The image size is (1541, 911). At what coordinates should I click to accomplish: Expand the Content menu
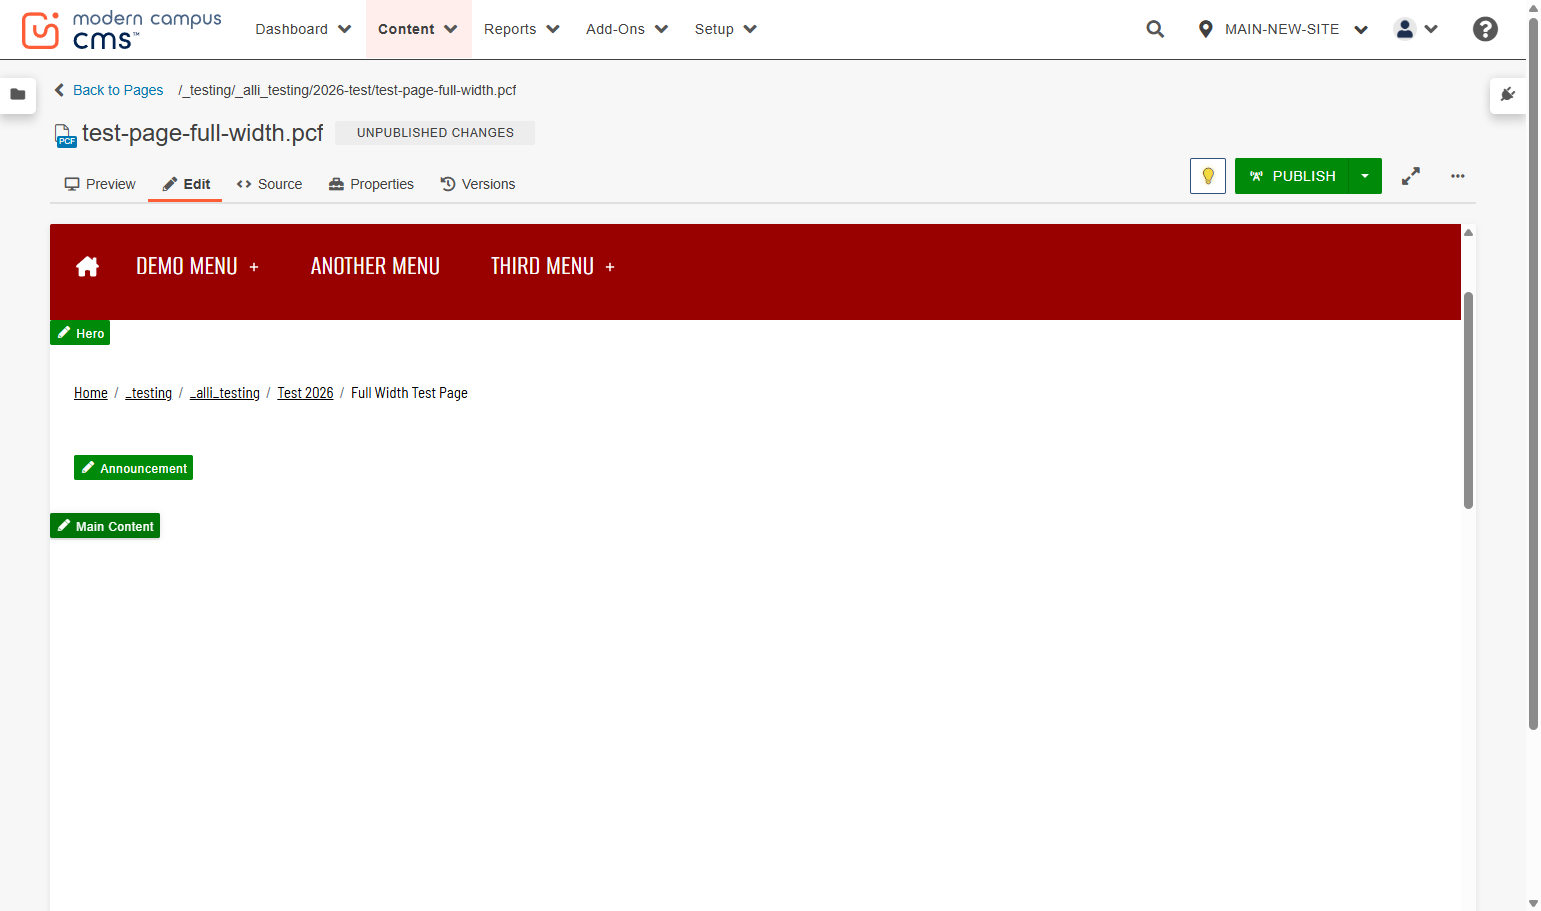point(418,29)
